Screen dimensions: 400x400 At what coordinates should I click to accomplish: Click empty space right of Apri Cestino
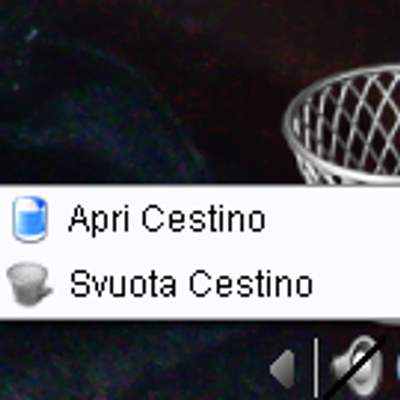tap(333, 219)
